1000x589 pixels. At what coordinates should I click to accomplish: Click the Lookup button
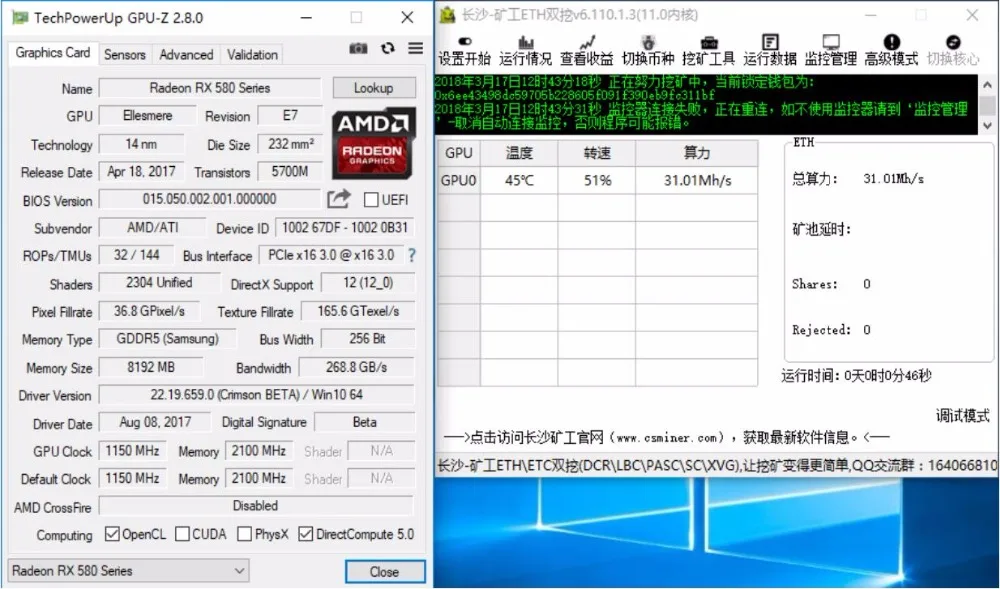[374, 88]
